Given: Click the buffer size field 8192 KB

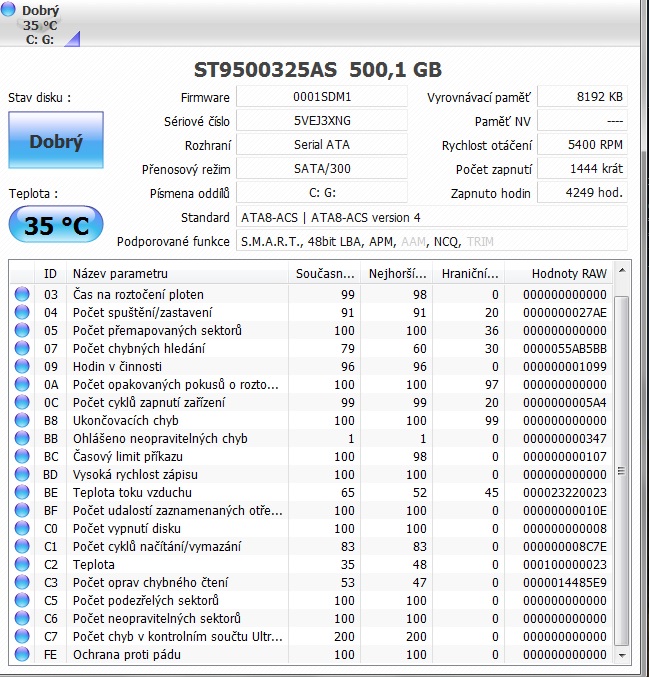Looking at the screenshot, I should click(582, 96).
